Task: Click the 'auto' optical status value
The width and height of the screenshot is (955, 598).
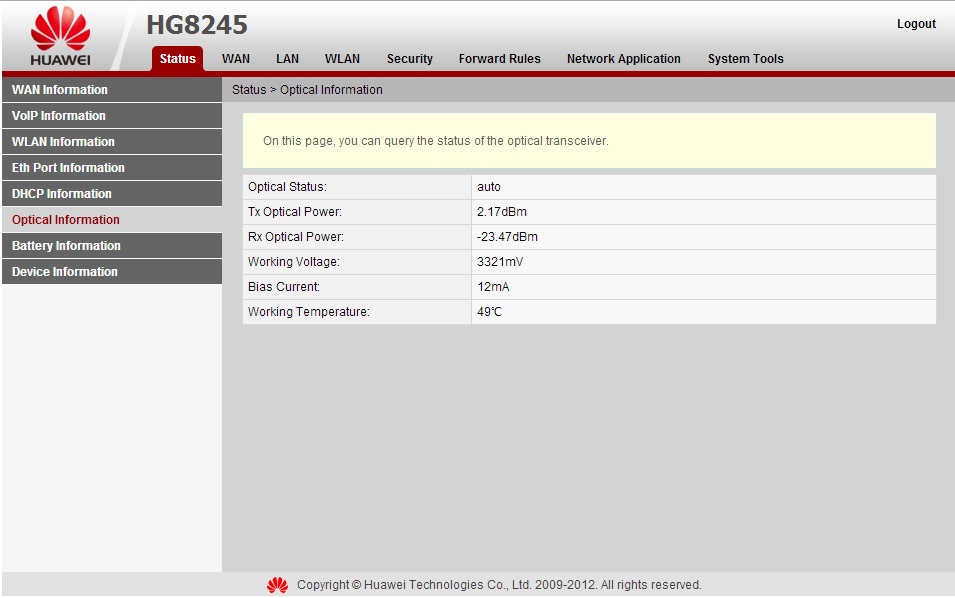Action: pos(488,187)
